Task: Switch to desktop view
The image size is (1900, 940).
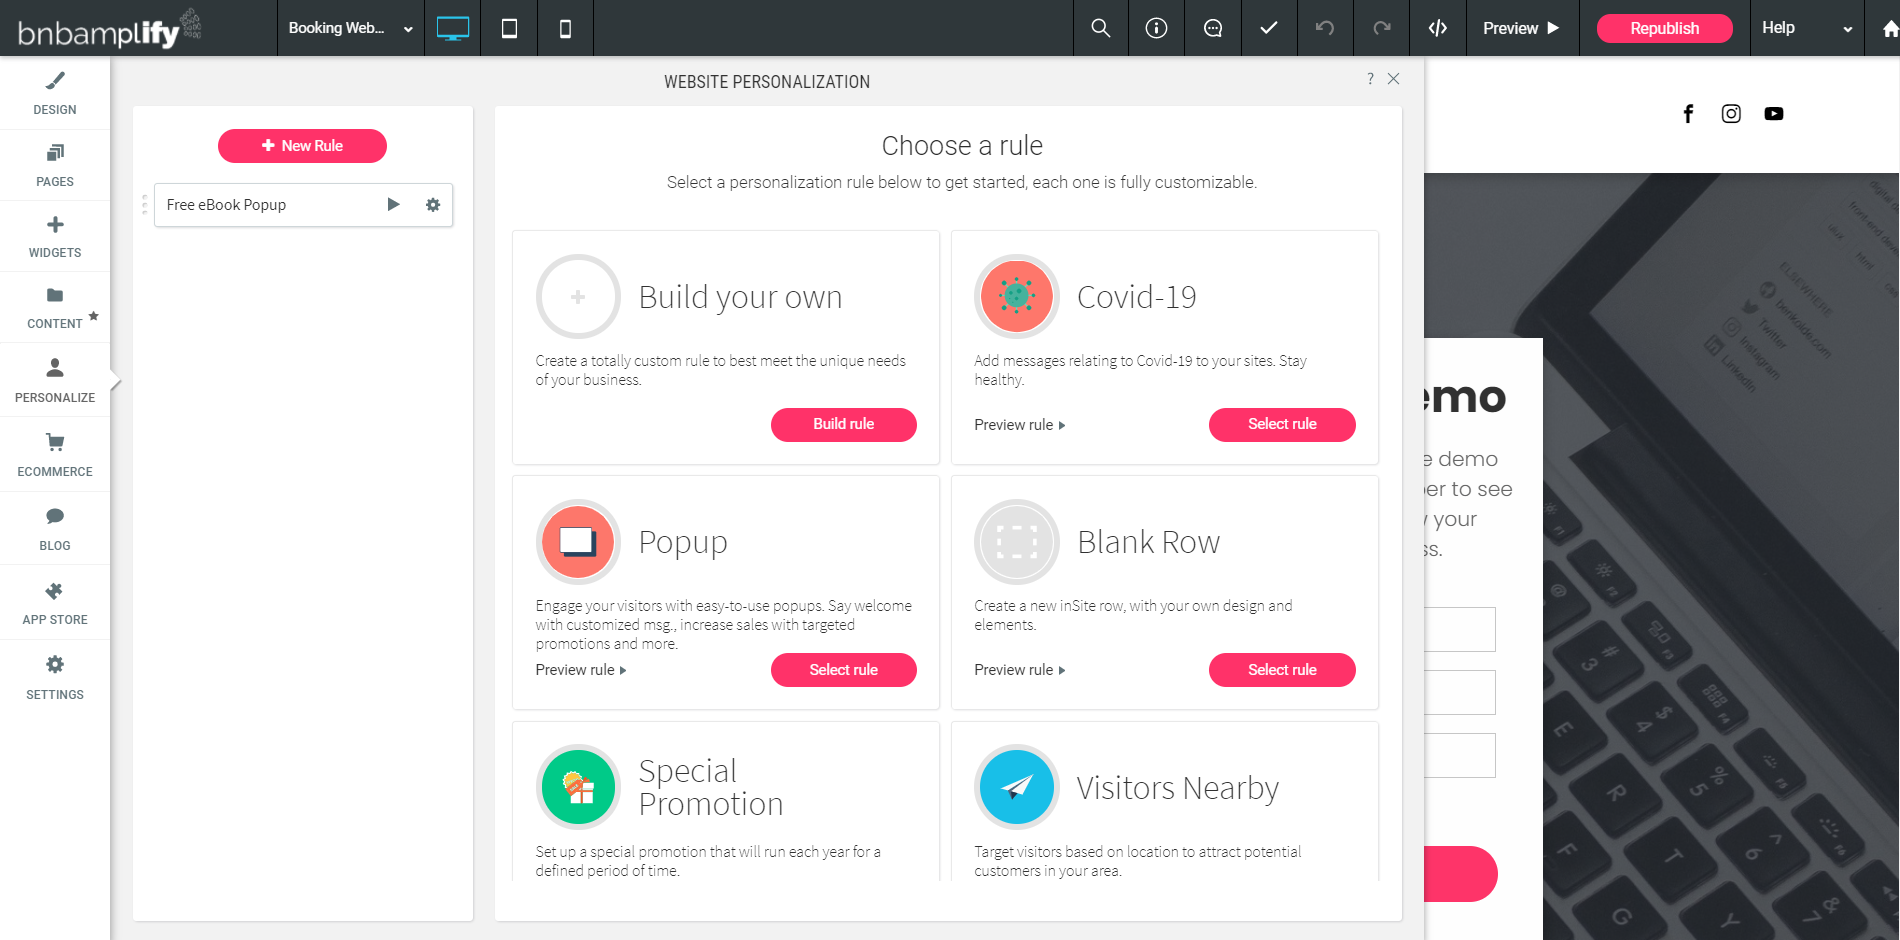Action: pos(453,28)
